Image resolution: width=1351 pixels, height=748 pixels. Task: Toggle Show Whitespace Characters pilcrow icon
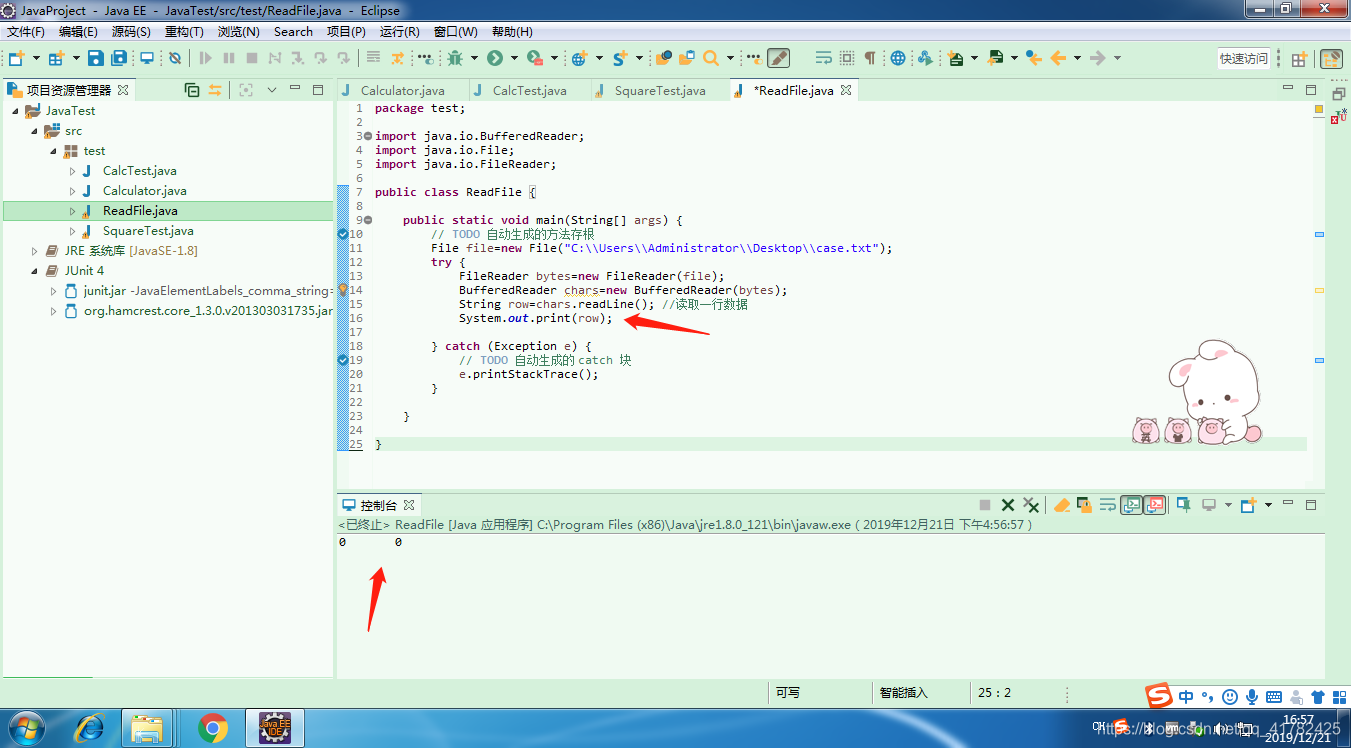point(870,58)
